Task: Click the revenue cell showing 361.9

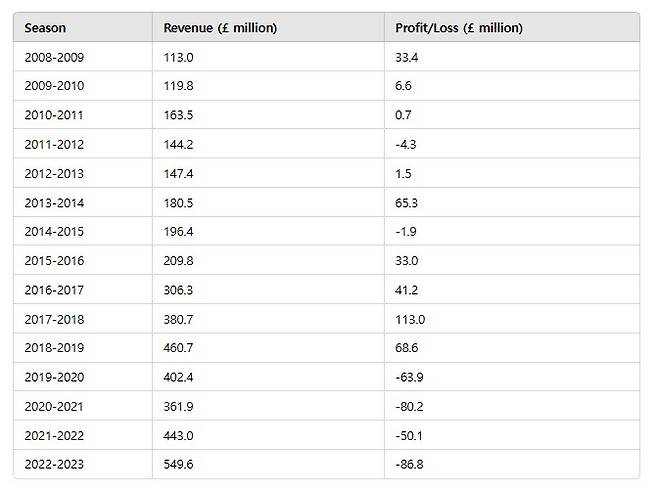Action: (179, 406)
